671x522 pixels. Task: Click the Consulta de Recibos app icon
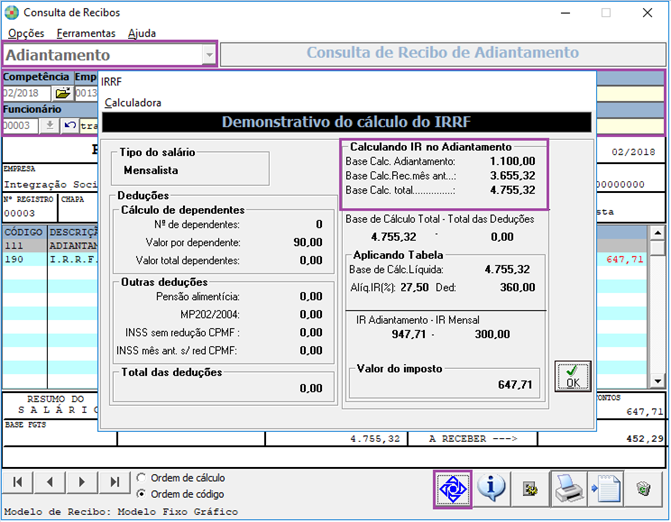(12, 13)
